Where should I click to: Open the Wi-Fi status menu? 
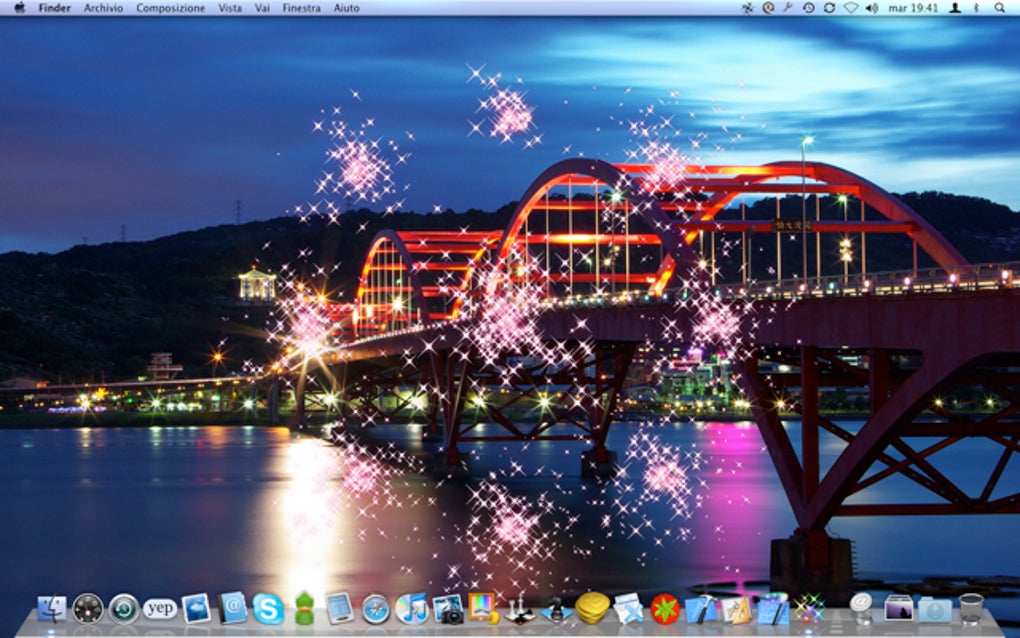pyautogui.click(x=851, y=8)
